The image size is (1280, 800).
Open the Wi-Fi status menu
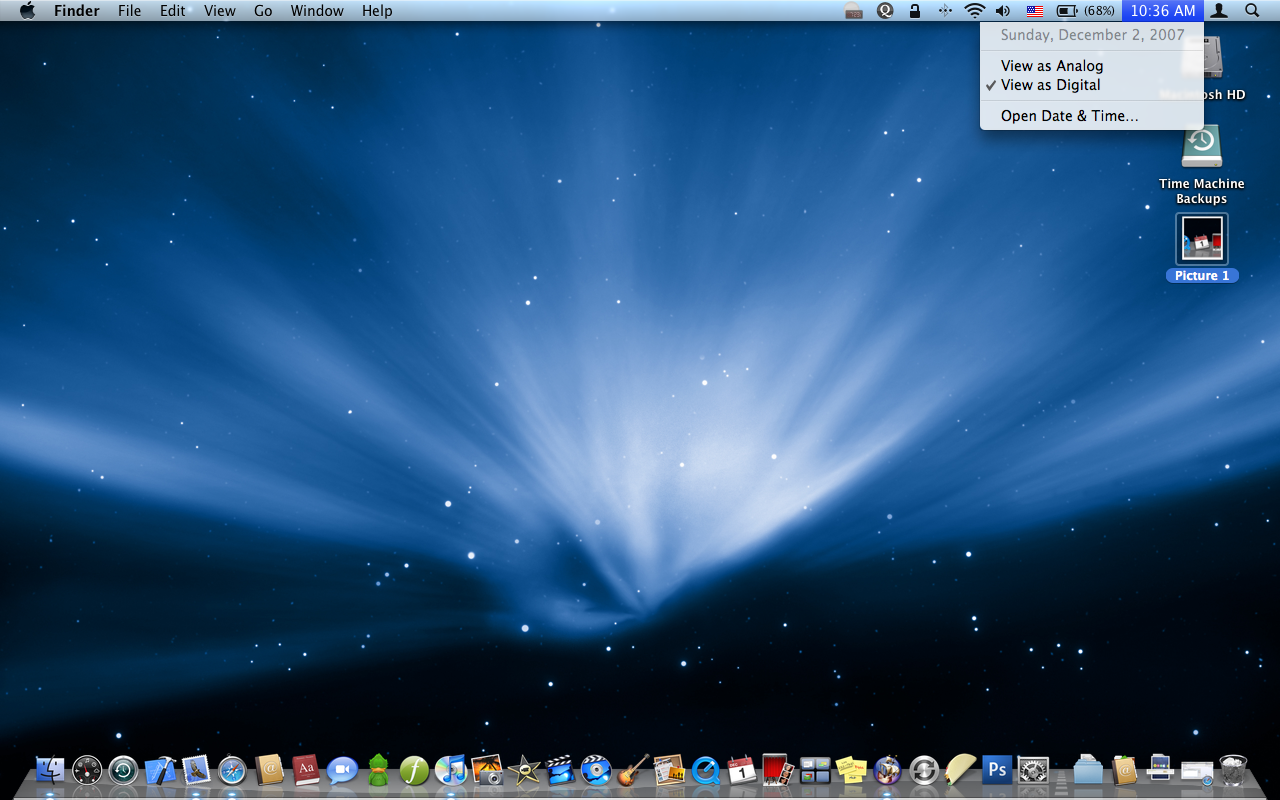coord(974,11)
